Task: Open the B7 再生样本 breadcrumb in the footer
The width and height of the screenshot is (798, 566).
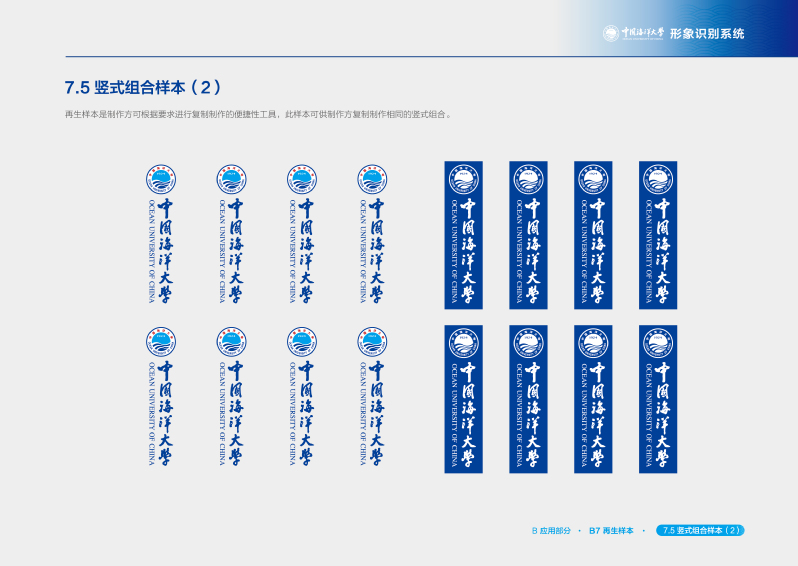Action: (x=611, y=530)
